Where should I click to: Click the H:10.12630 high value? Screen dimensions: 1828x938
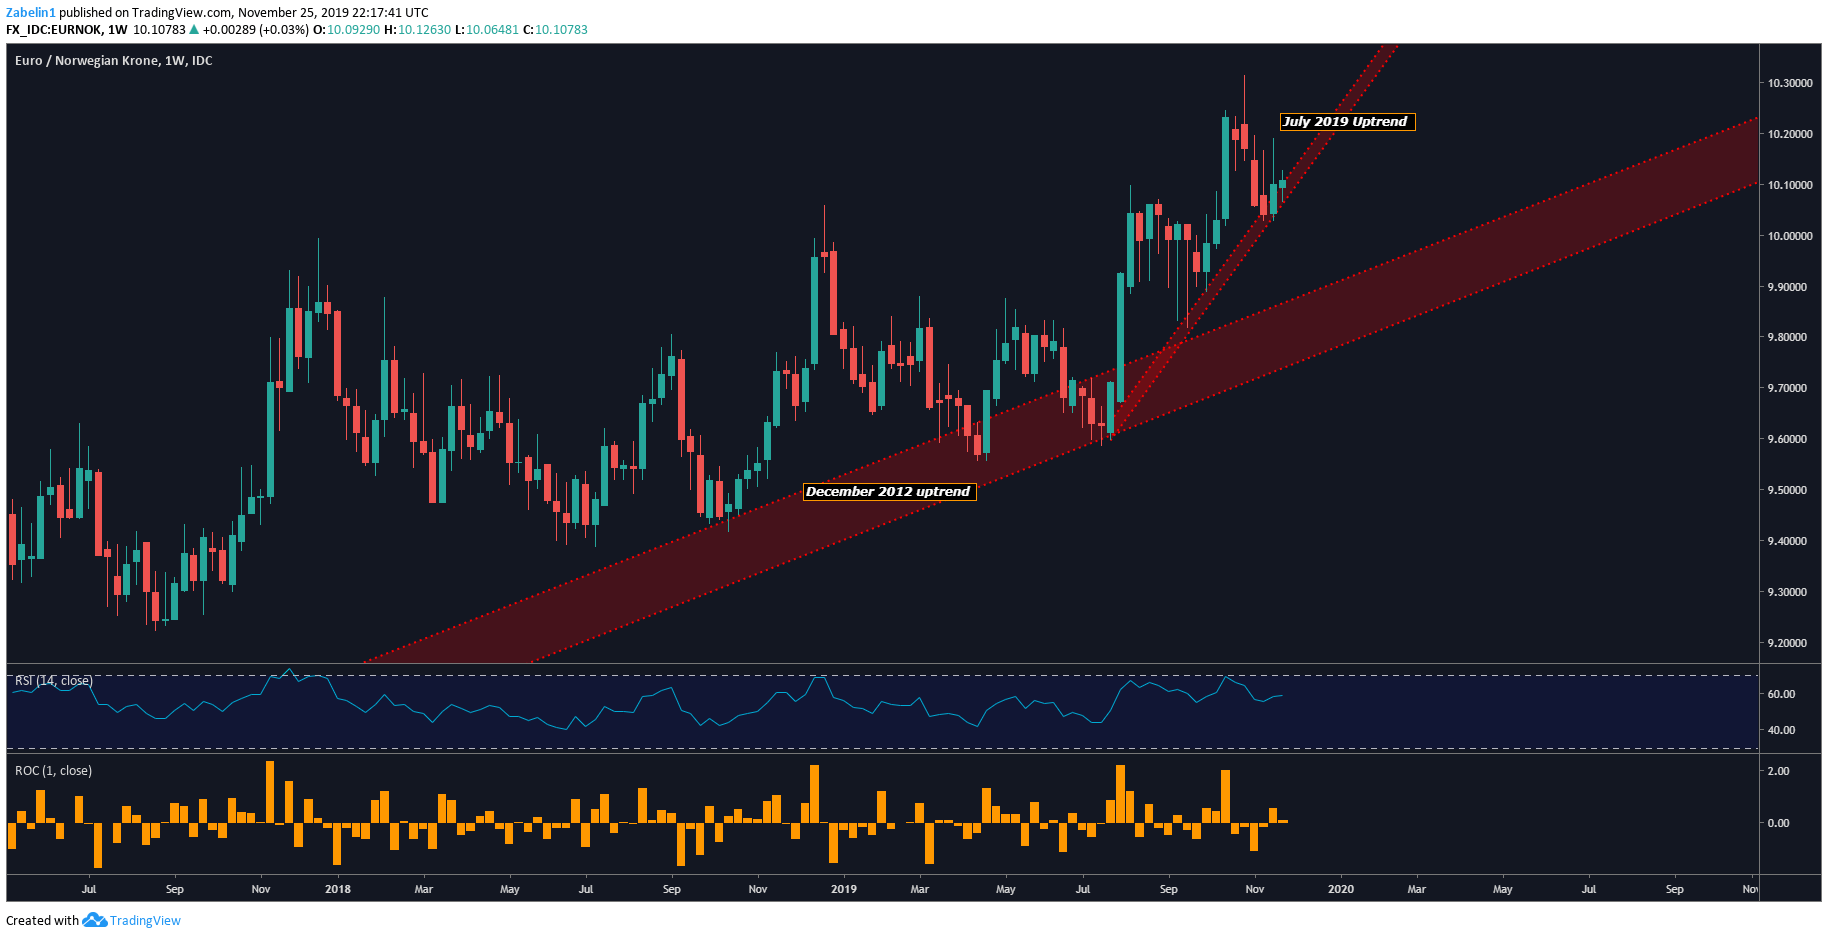[418, 30]
